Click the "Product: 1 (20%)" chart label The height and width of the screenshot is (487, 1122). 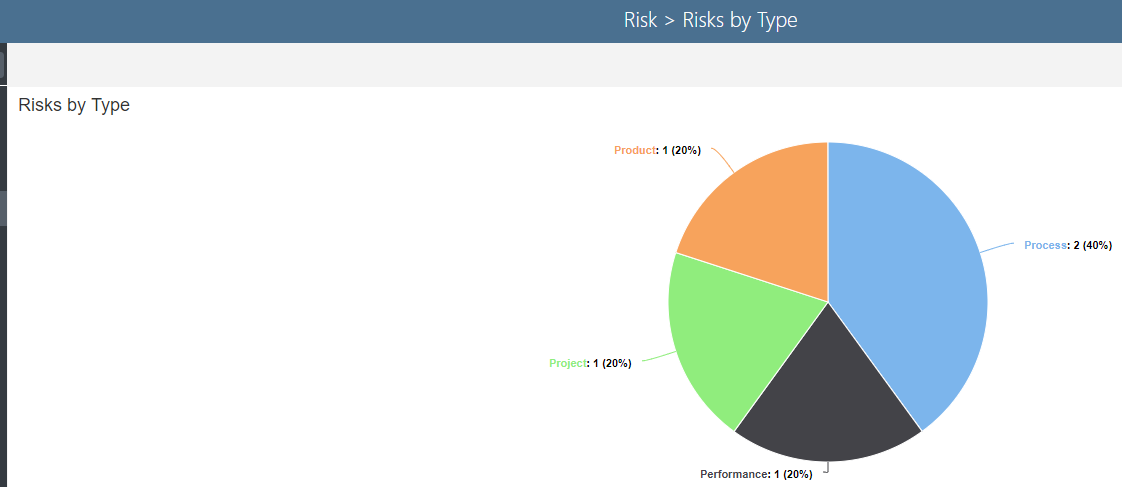coord(657,150)
